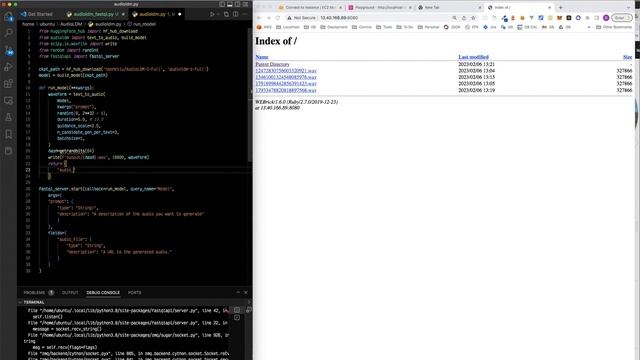Bookmark this page with star icon
This screenshot has height=360, width=640.
[x=473, y=18]
